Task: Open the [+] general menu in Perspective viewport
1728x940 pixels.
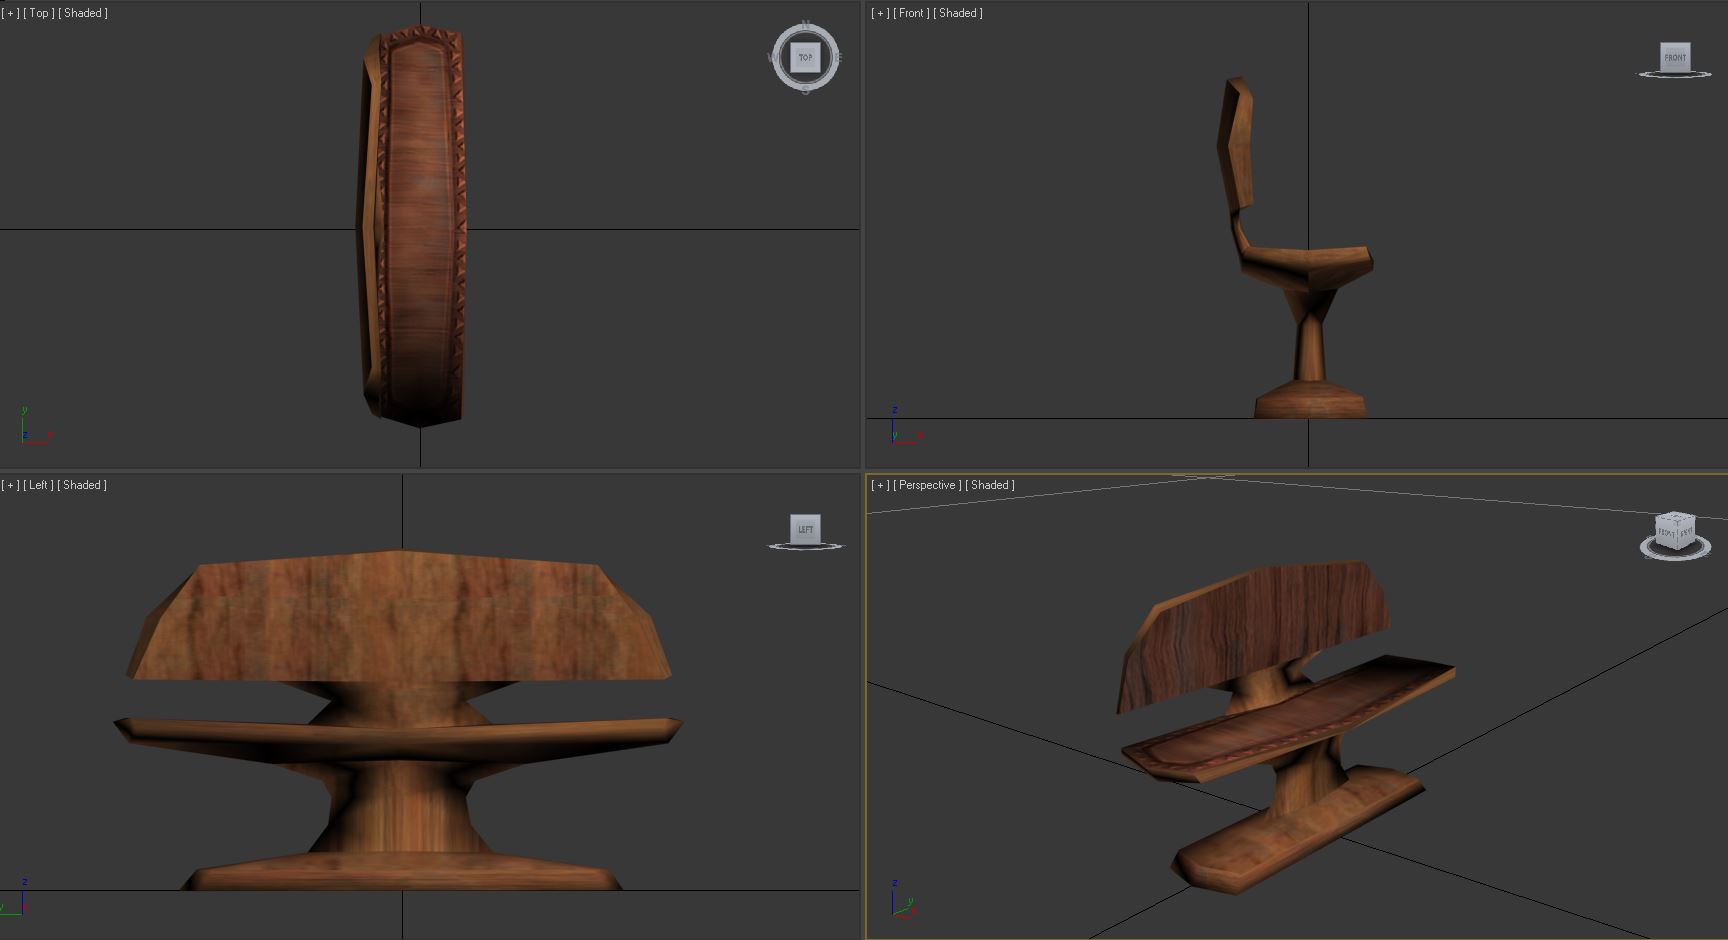Action: (x=880, y=485)
